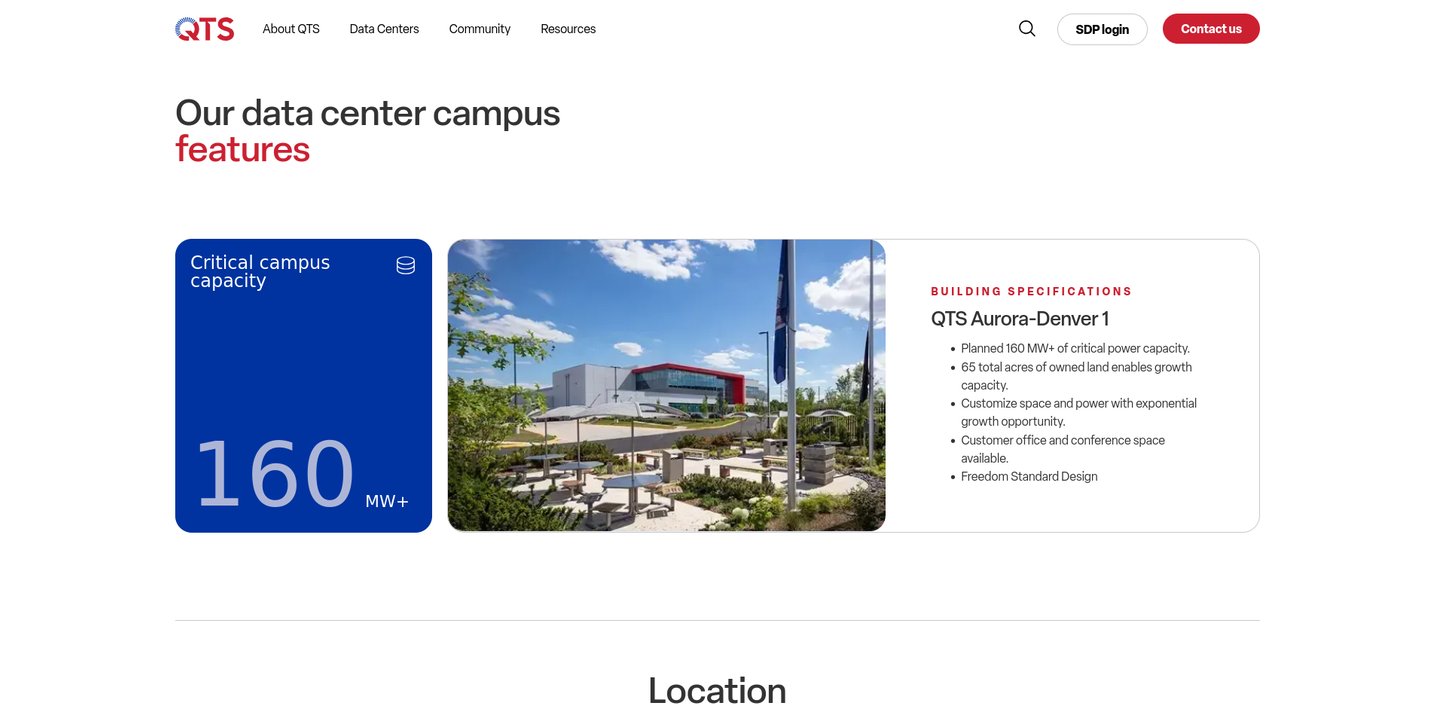Click the SDP login button

(x=1102, y=29)
